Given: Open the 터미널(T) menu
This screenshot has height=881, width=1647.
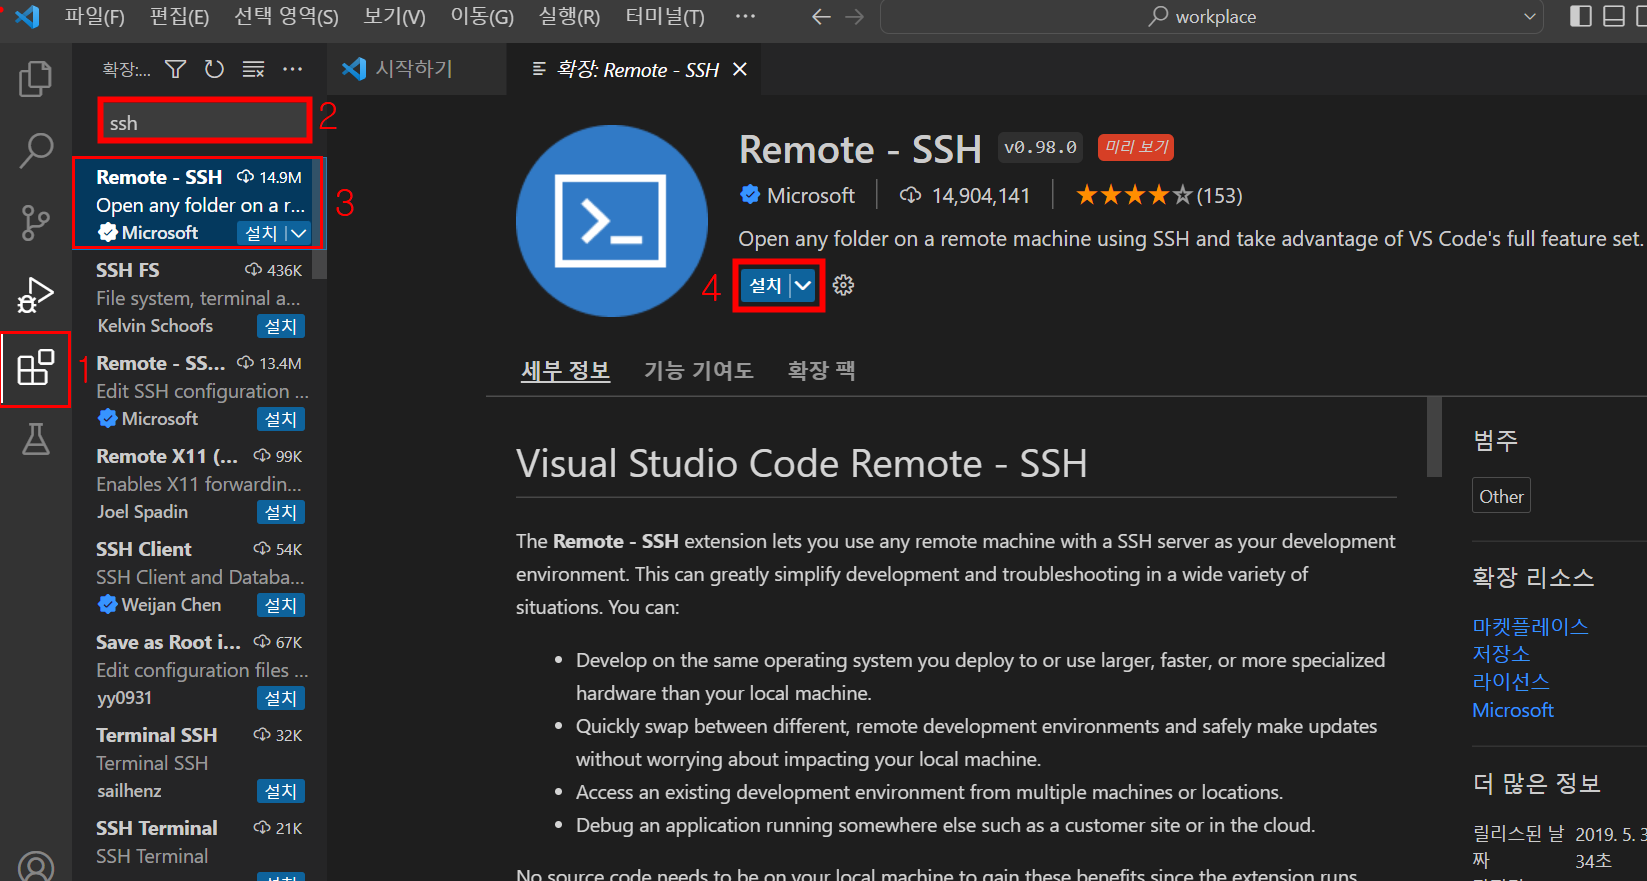Looking at the screenshot, I should pos(665,17).
